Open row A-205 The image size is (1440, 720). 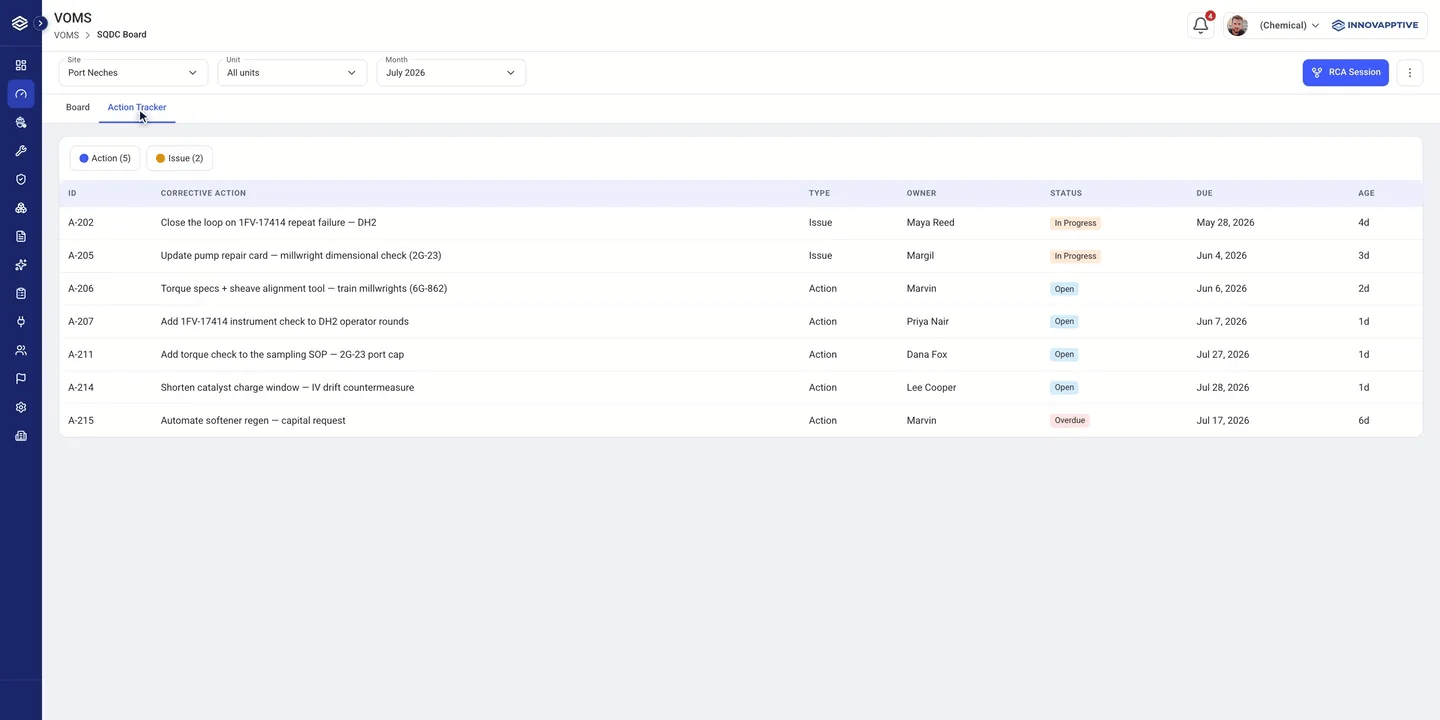pyautogui.click(x=740, y=256)
